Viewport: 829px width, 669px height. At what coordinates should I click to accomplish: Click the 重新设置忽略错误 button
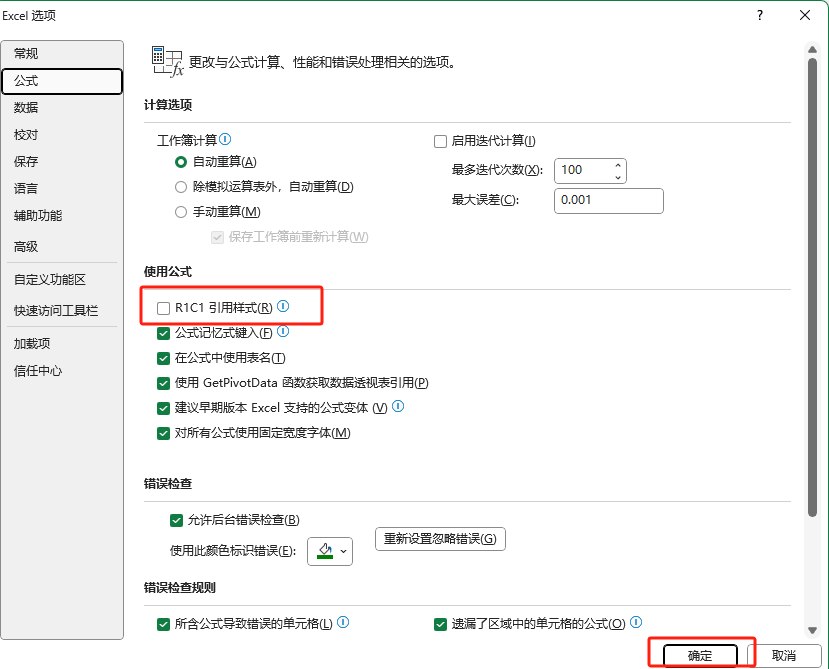[x=440, y=539]
